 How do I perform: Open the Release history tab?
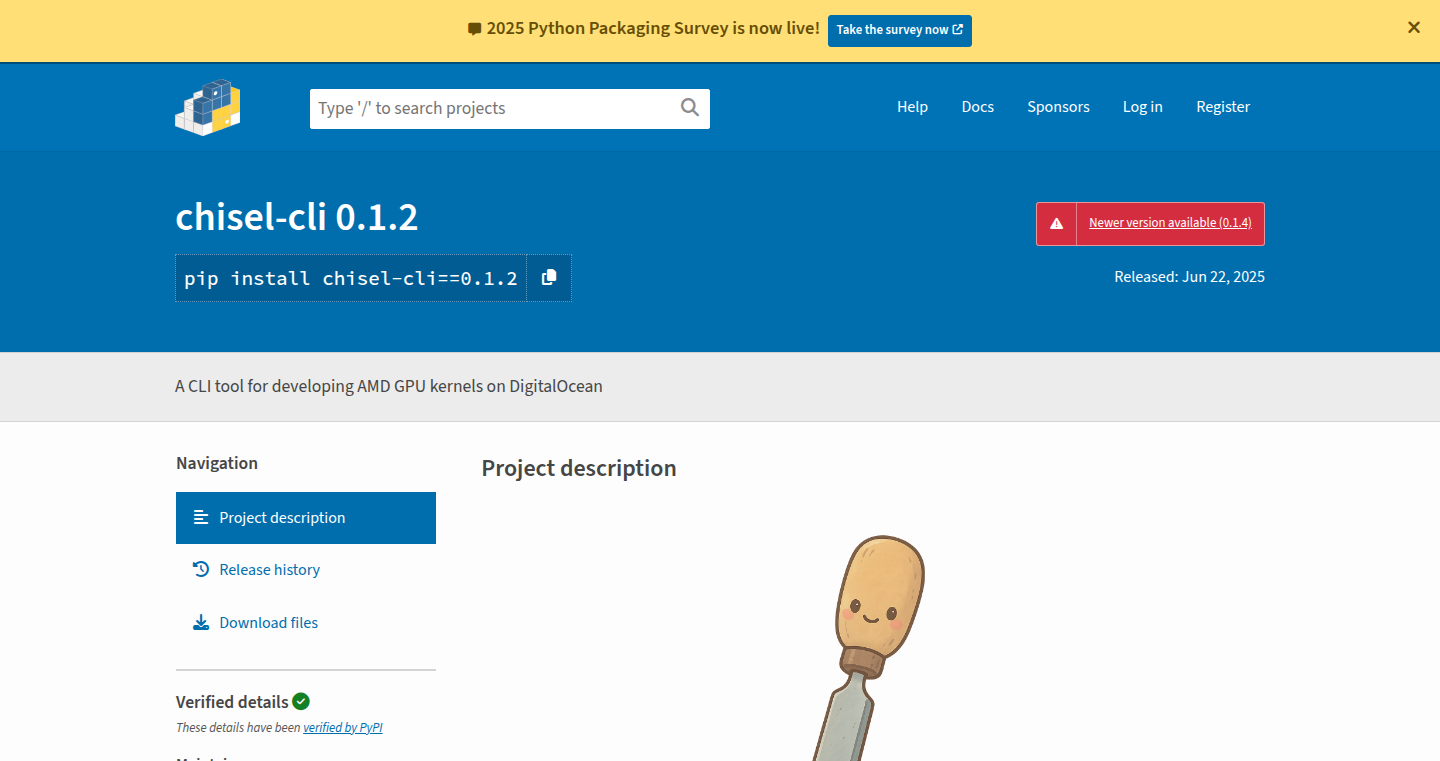point(306,570)
